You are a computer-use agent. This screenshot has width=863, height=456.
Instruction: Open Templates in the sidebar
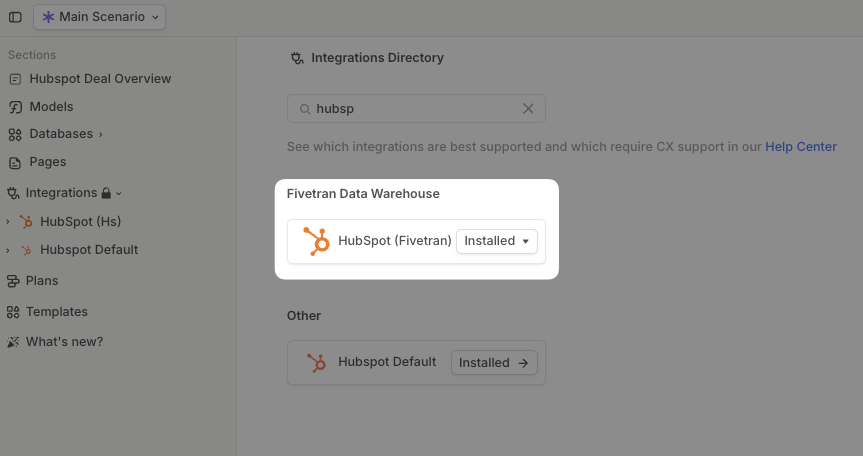57,311
